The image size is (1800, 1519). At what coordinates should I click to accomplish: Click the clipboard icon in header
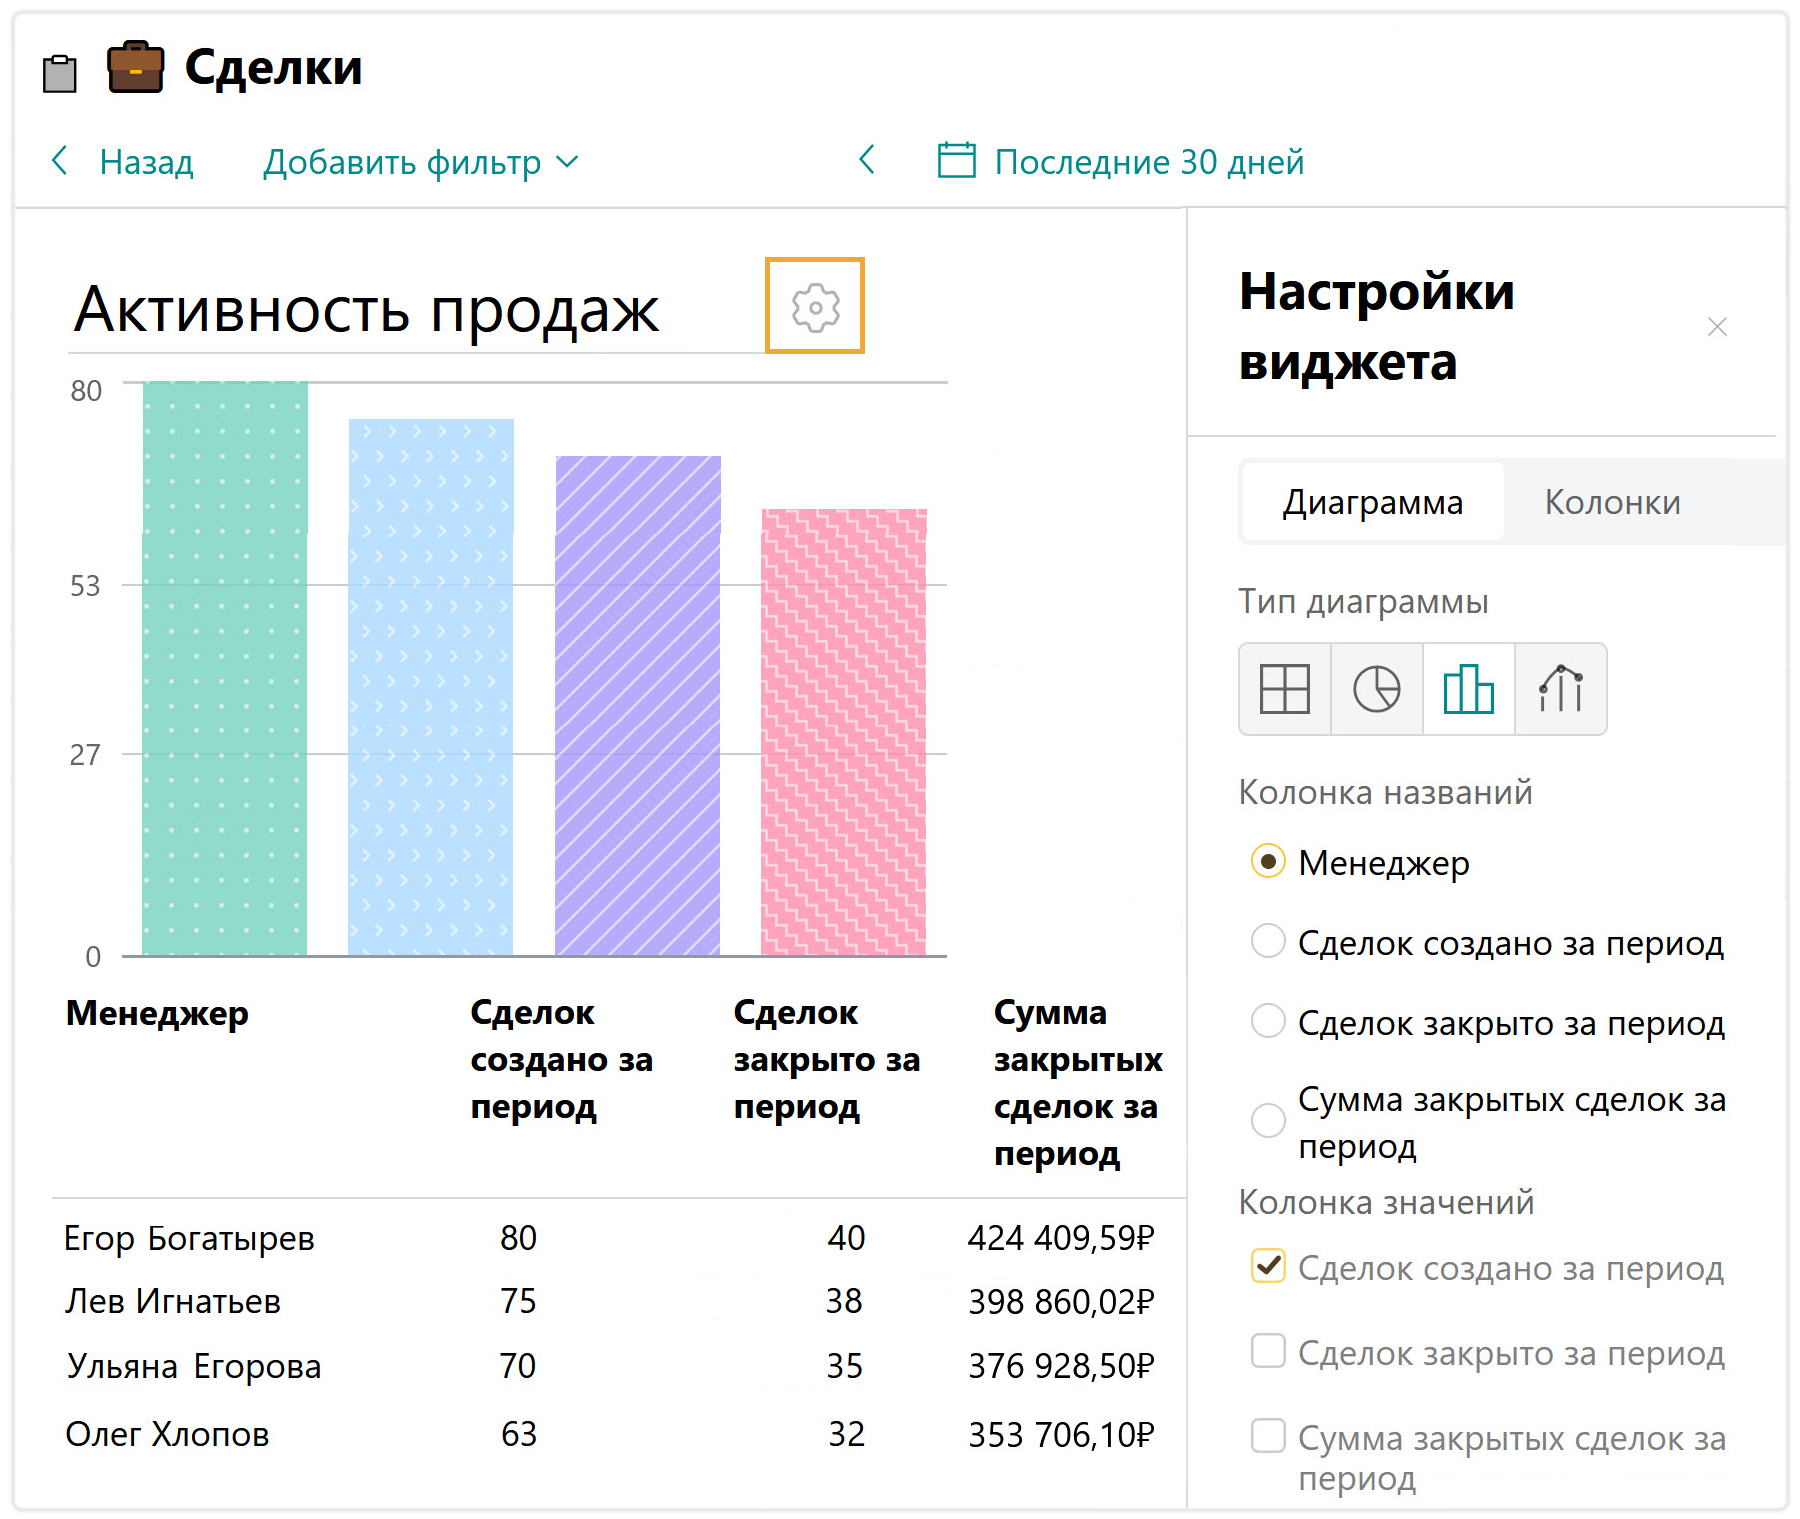click(60, 73)
